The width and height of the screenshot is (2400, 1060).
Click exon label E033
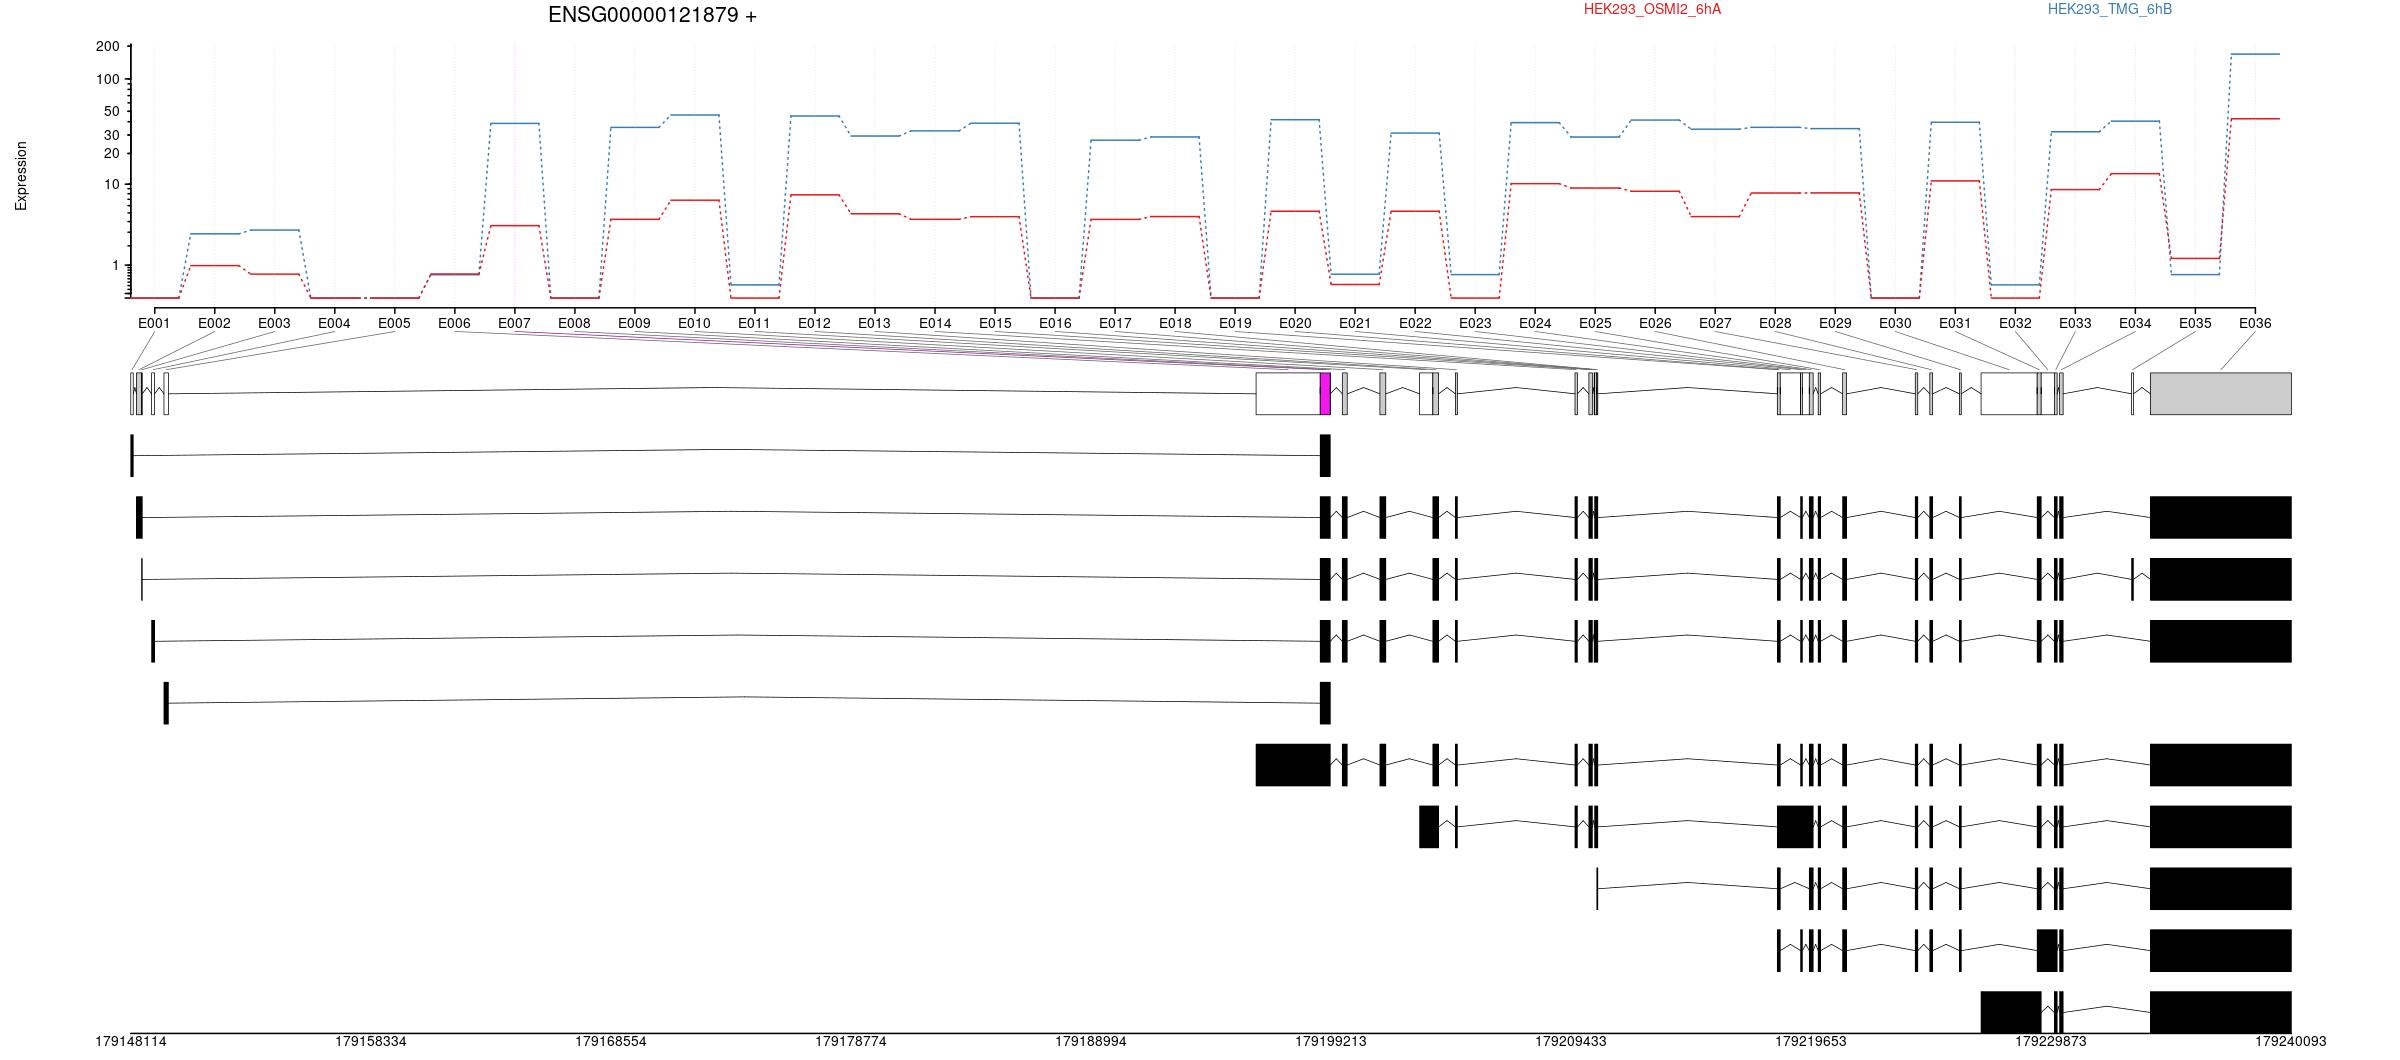tap(2075, 323)
